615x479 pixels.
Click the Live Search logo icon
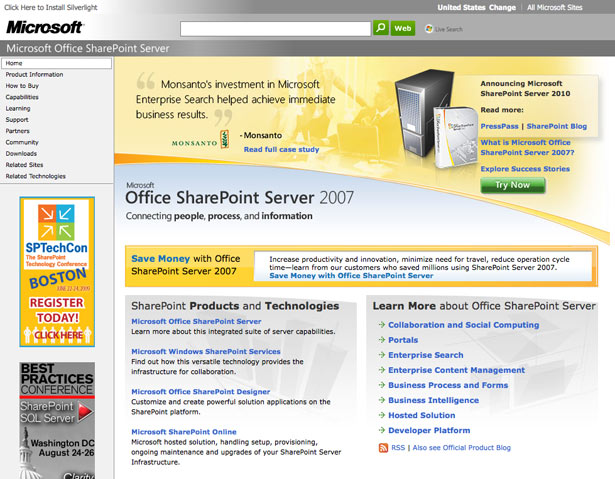click(429, 29)
